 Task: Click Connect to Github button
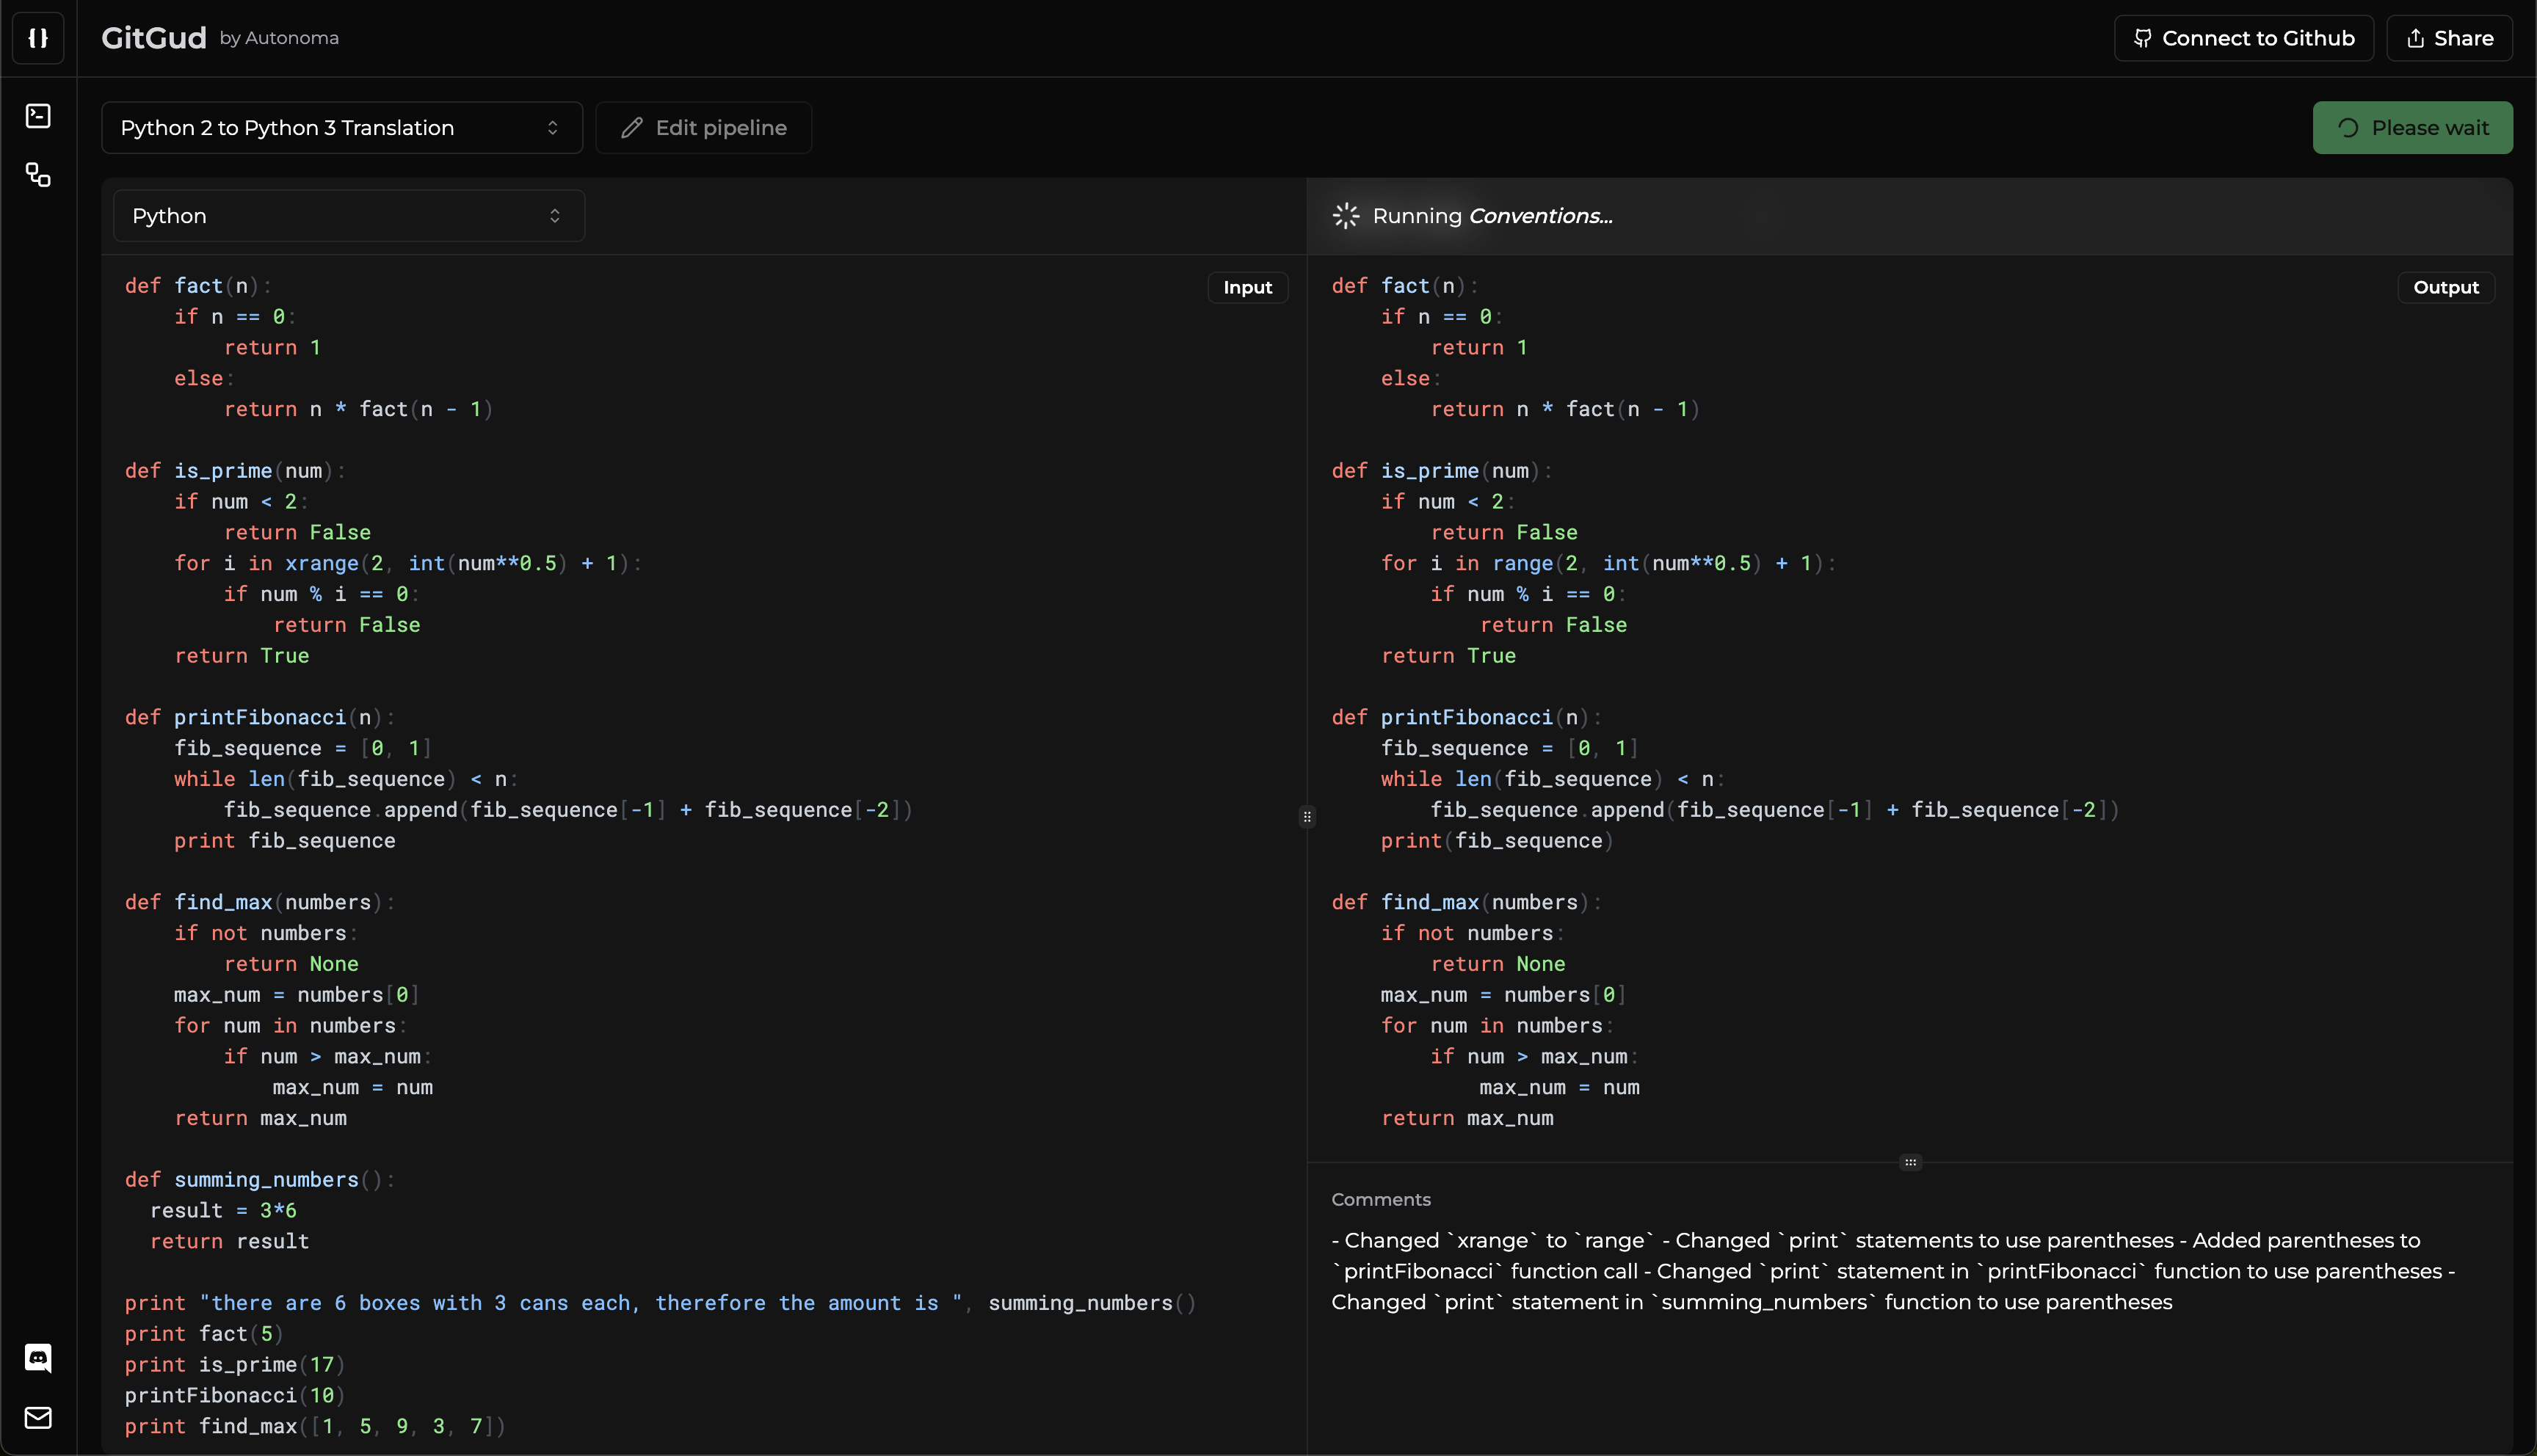(2243, 38)
